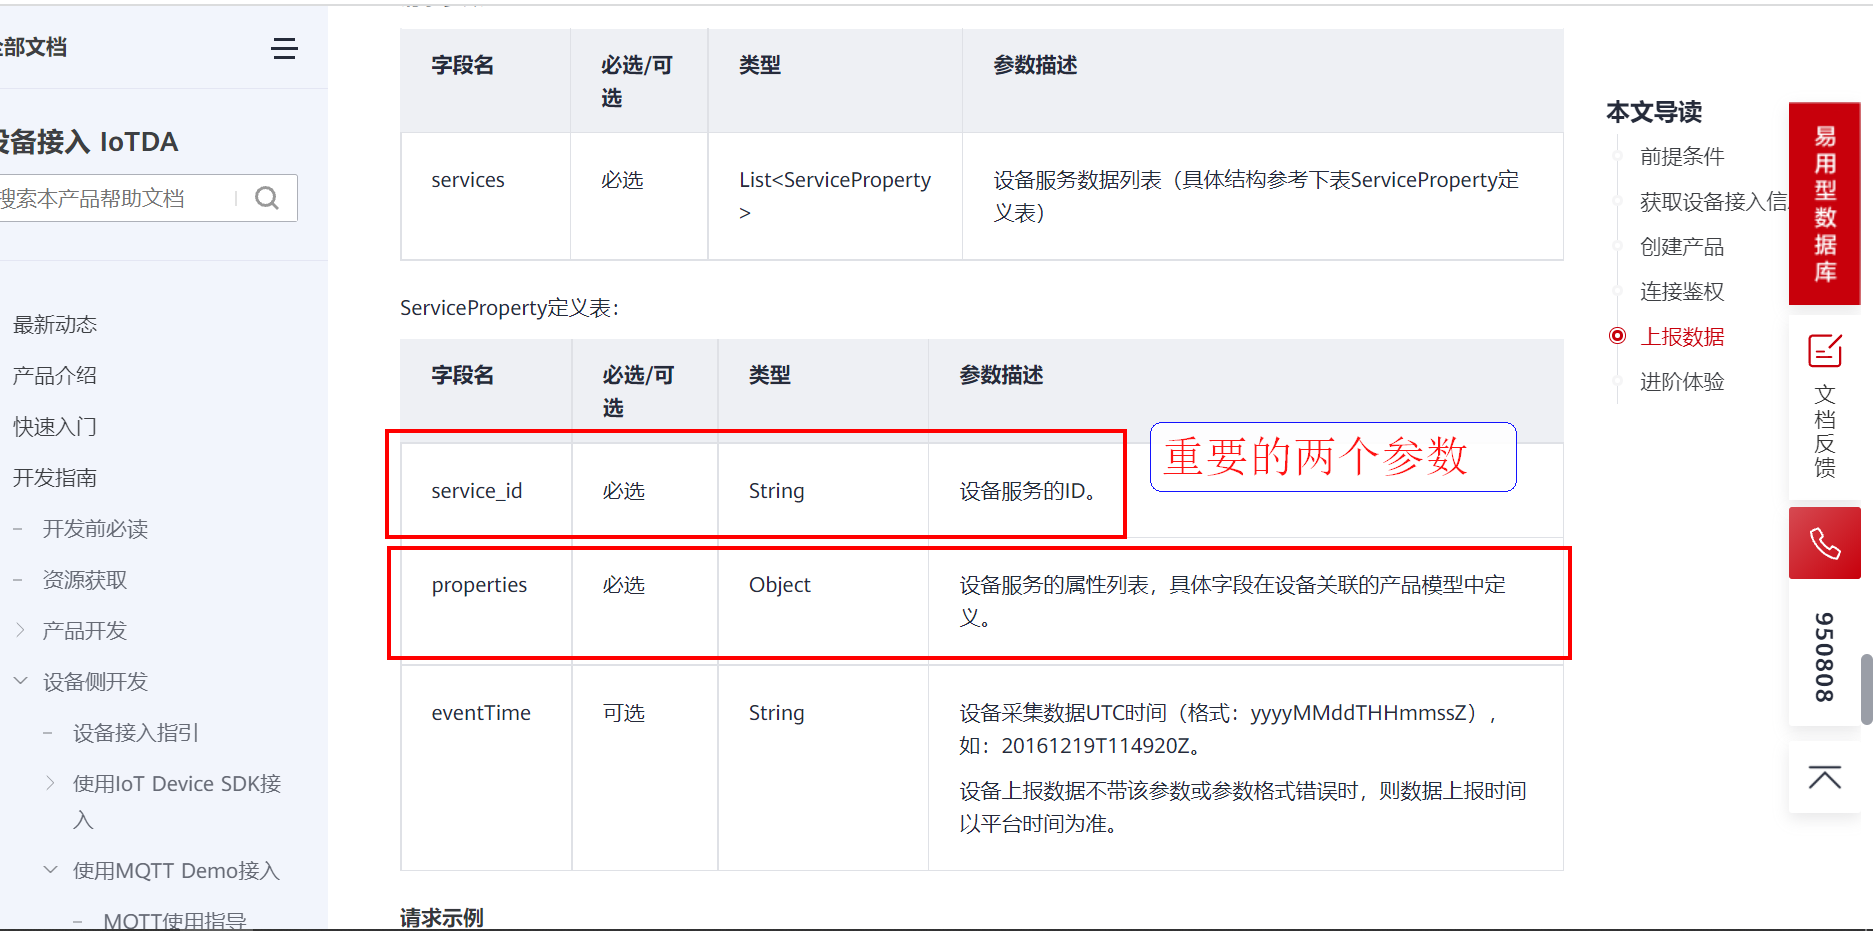Open the hamburger menu in the sidebar header

point(284,48)
